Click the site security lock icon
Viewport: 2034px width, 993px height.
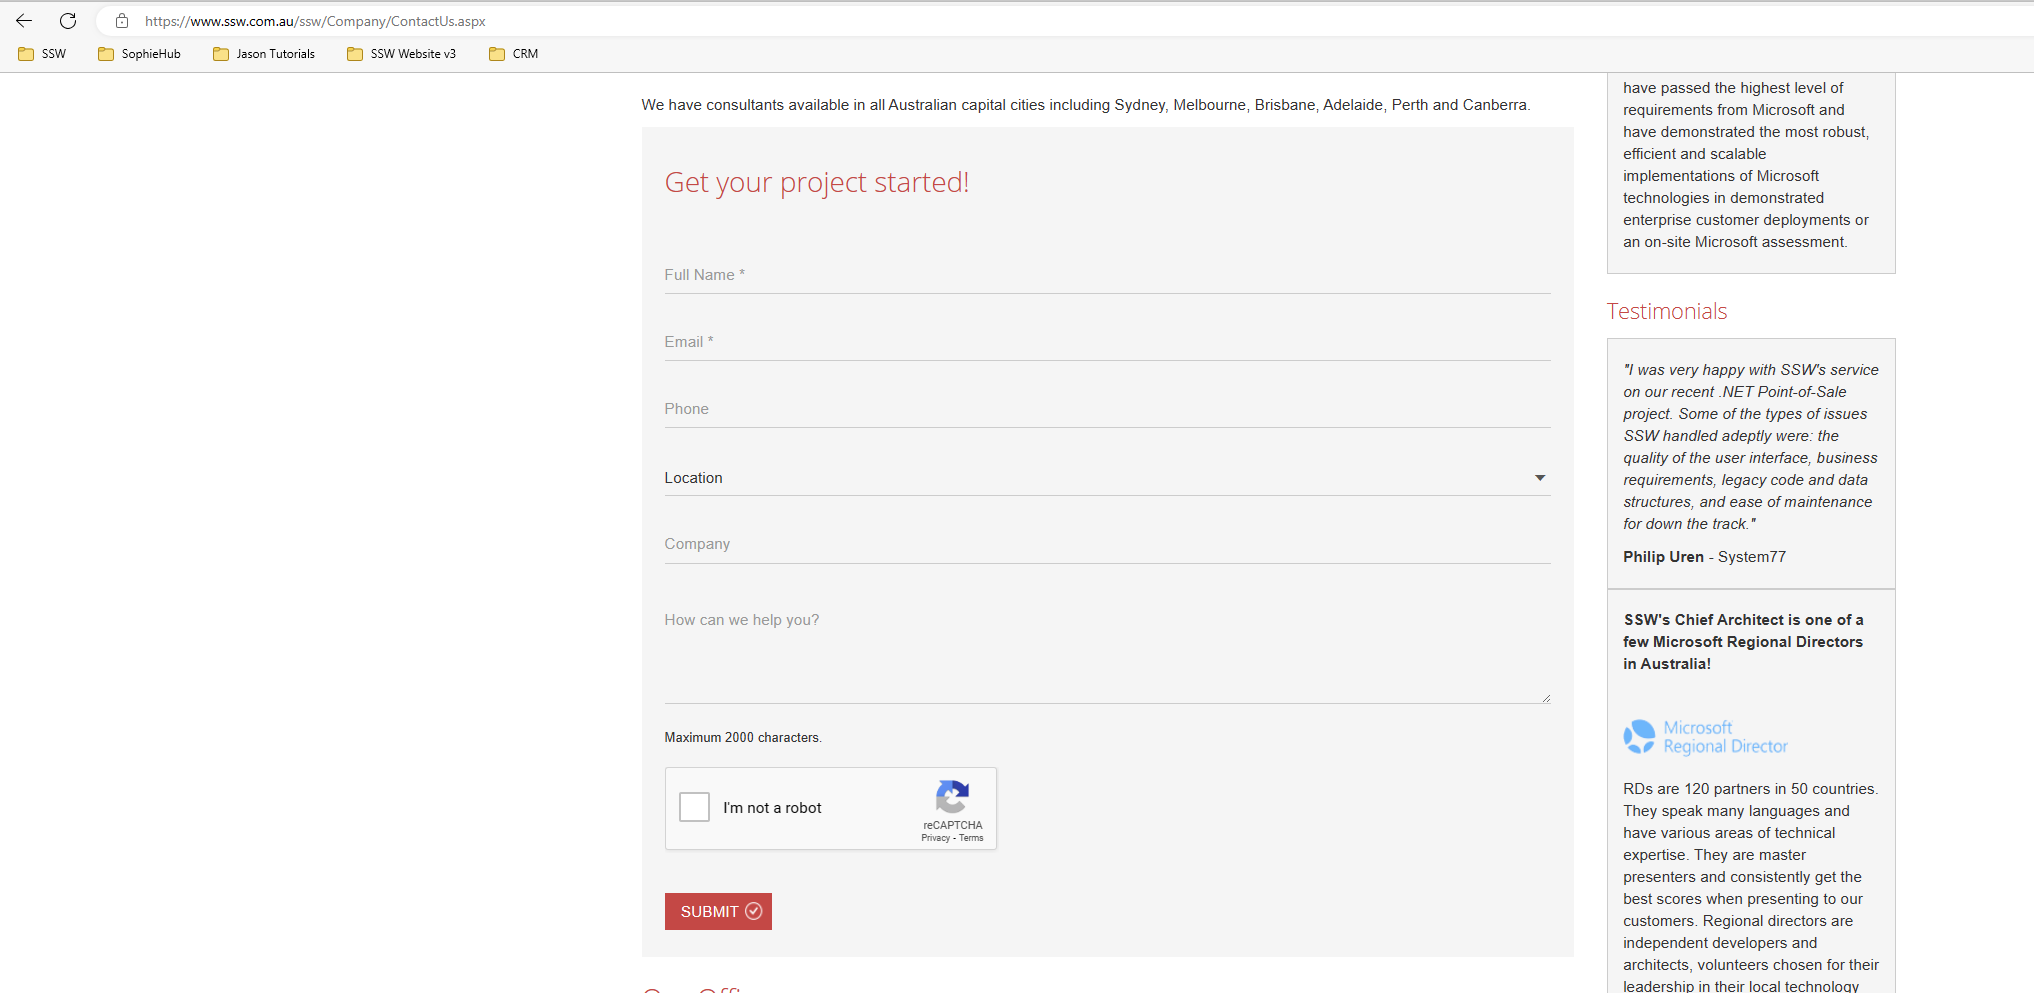(x=121, y=20)
